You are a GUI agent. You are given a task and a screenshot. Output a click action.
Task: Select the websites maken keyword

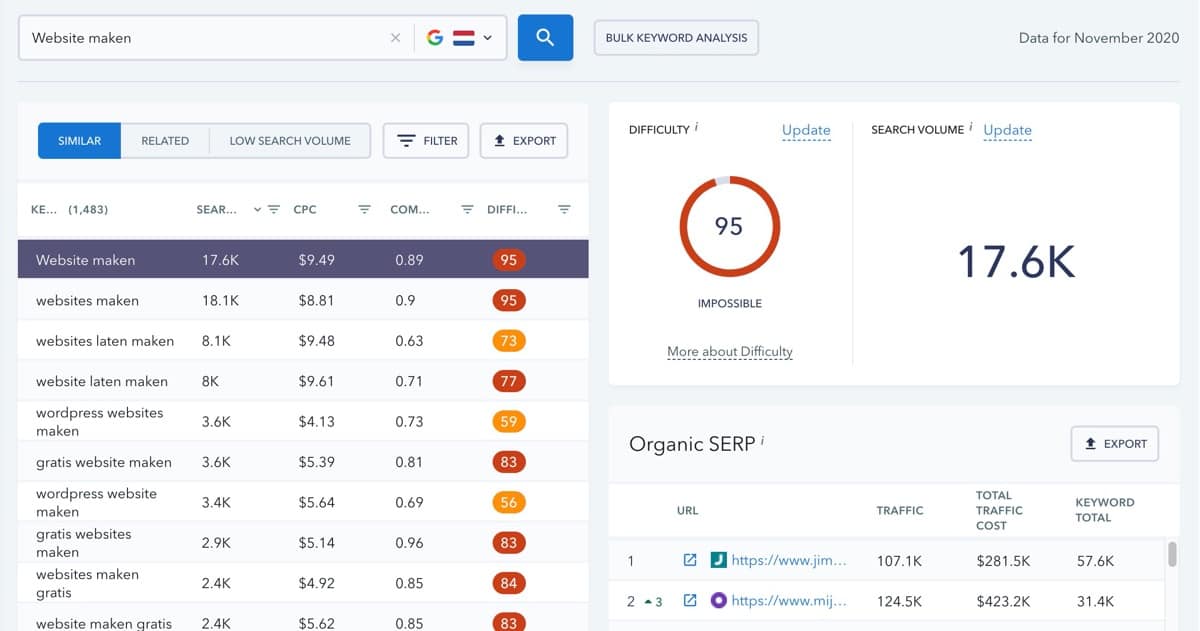(87, 301)
